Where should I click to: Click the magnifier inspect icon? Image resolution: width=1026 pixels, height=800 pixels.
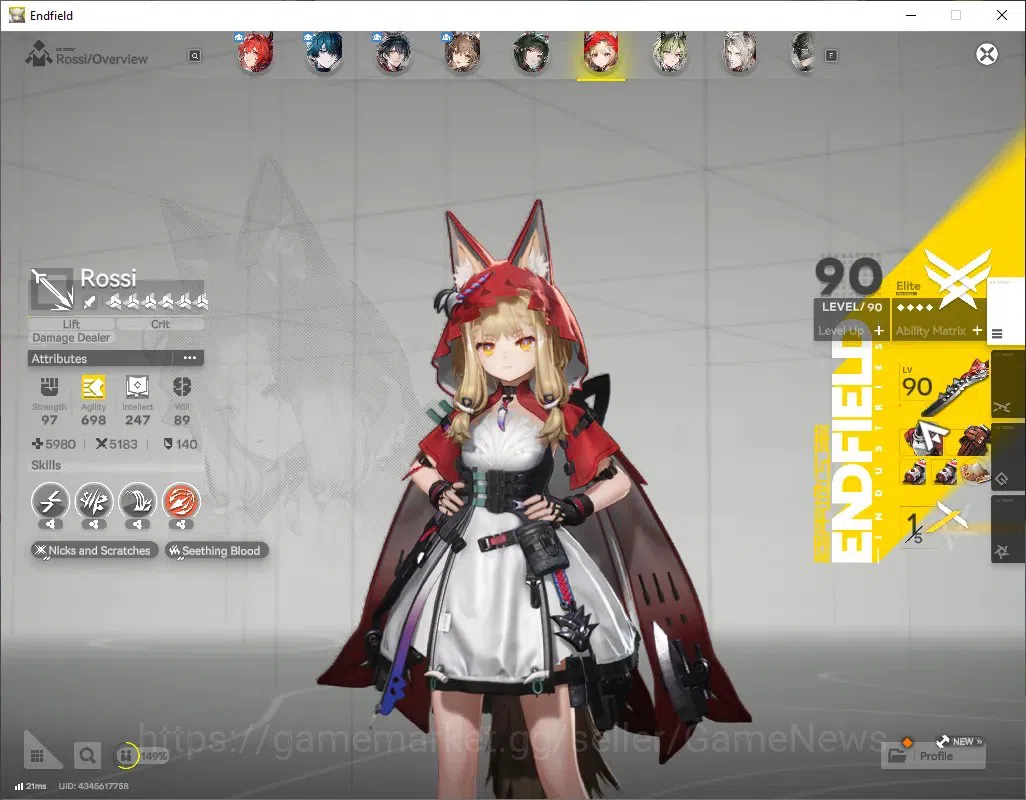pos(87,756)
